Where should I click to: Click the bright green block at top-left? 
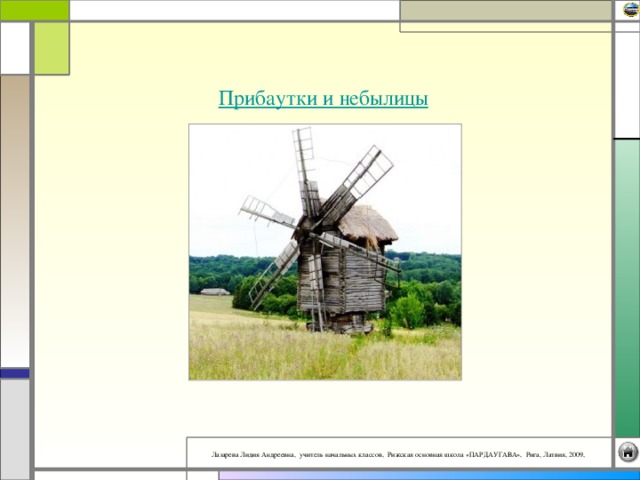coord(34,10)
